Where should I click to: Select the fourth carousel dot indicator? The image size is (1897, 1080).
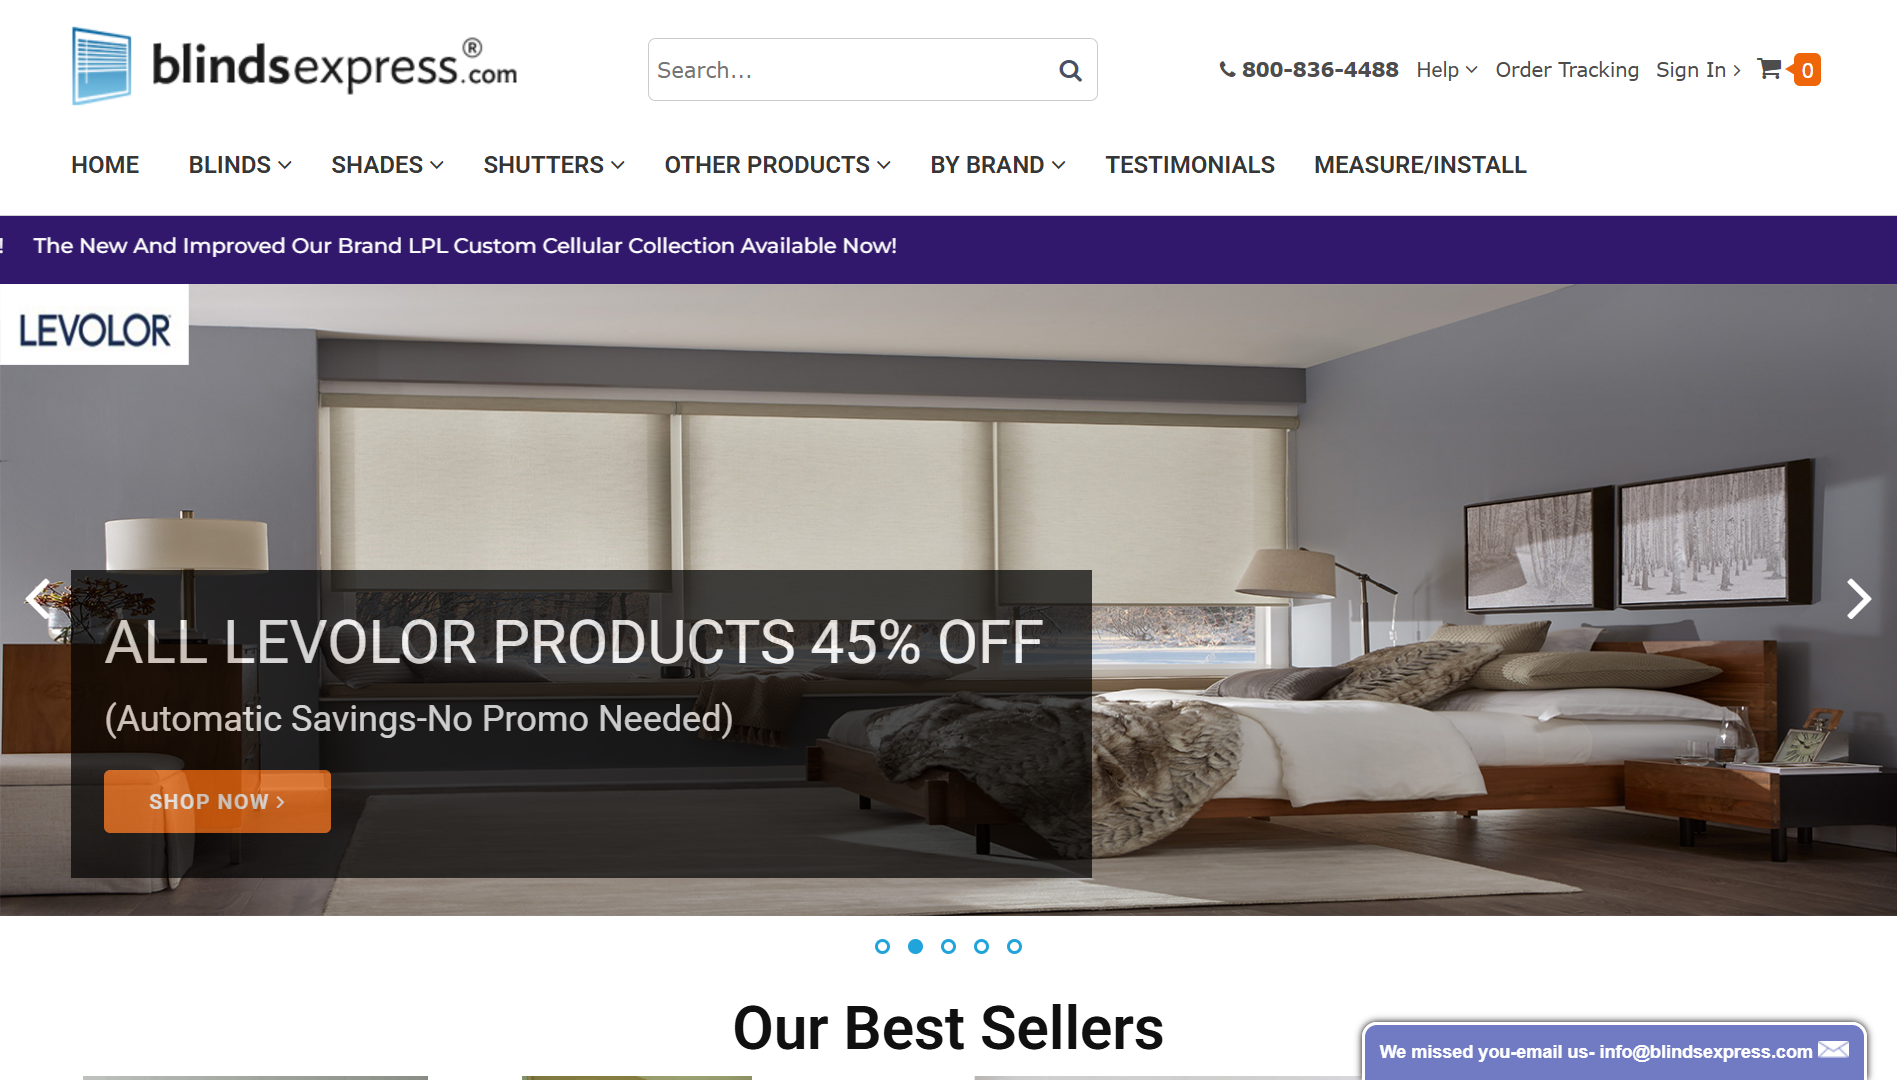pos(981,946)
